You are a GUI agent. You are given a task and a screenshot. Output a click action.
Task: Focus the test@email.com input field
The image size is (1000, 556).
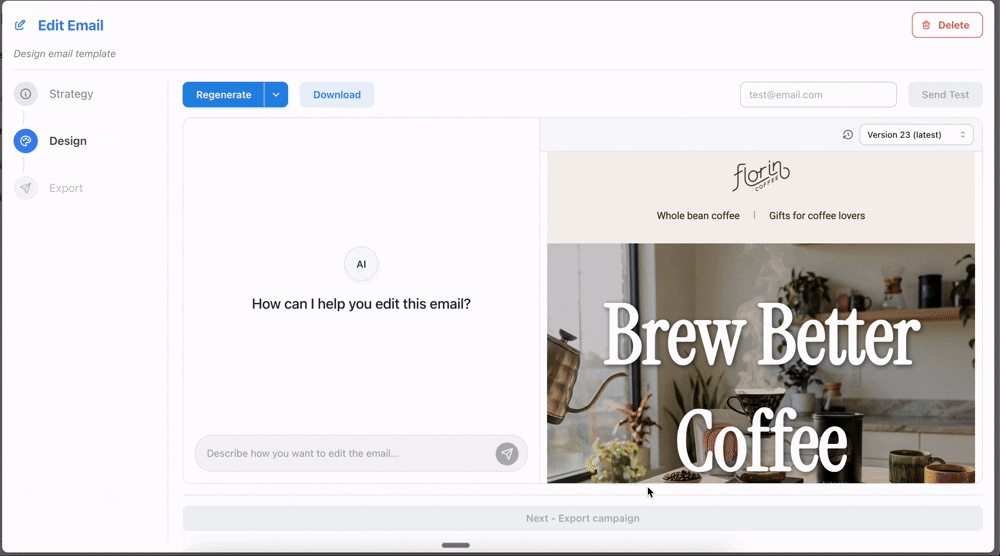pyautogui.click(x=818, y=95)
